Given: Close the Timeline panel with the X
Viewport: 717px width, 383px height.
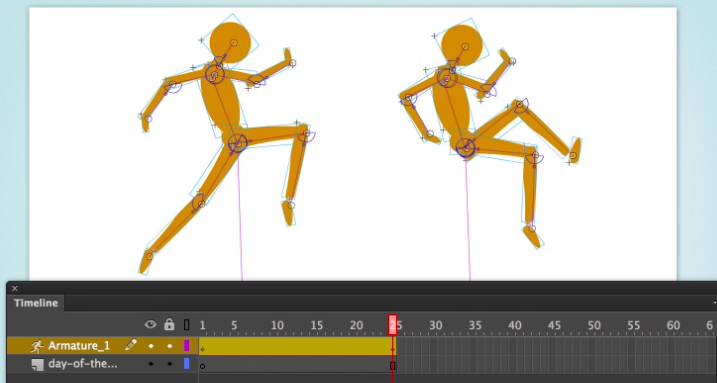Looking at the screenshot, I should point(15,288).
